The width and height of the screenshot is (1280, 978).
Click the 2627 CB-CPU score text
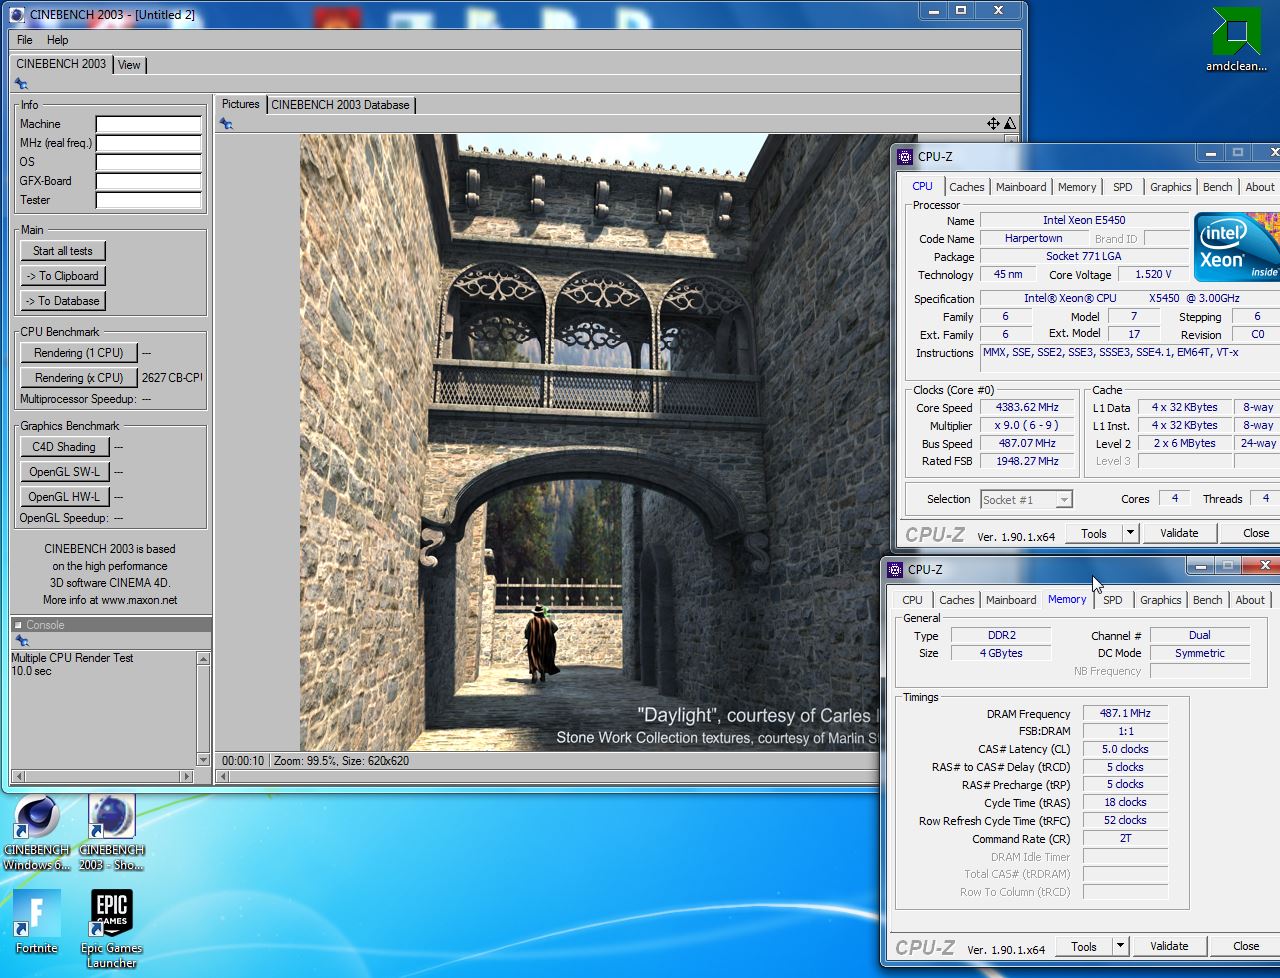coord(172,378)
